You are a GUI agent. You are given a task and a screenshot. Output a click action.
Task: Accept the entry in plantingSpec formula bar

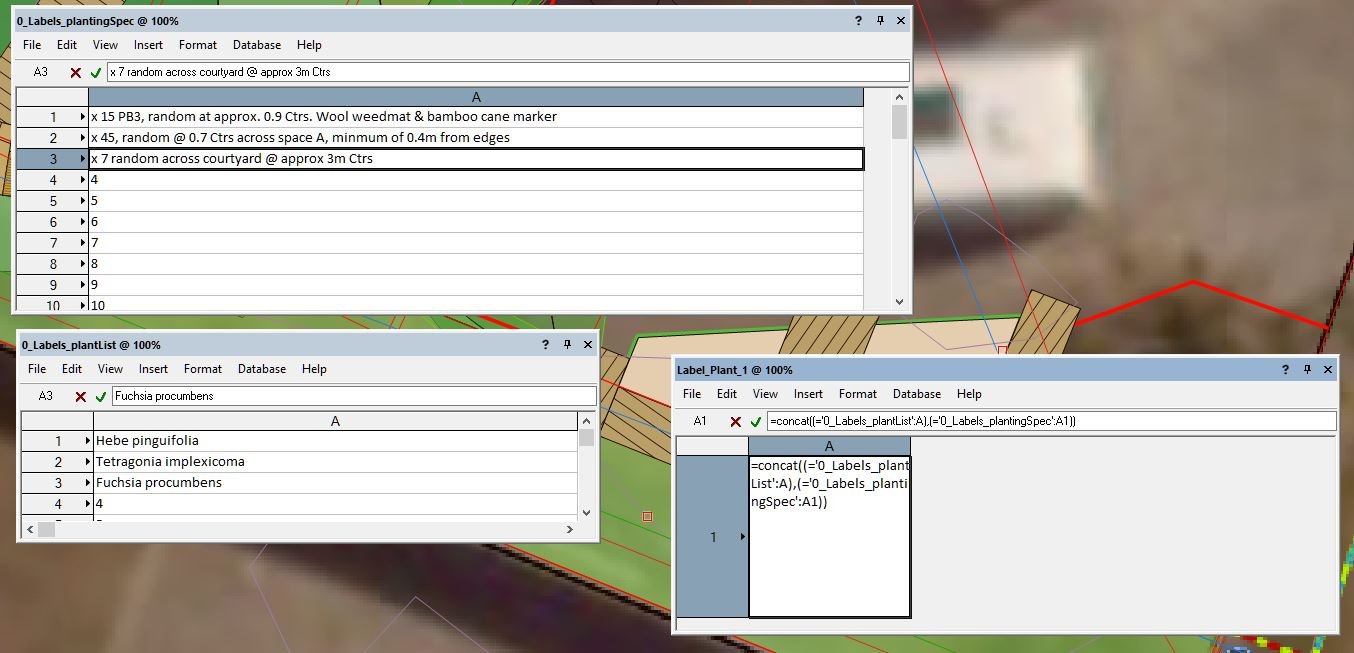pos(96,72)
